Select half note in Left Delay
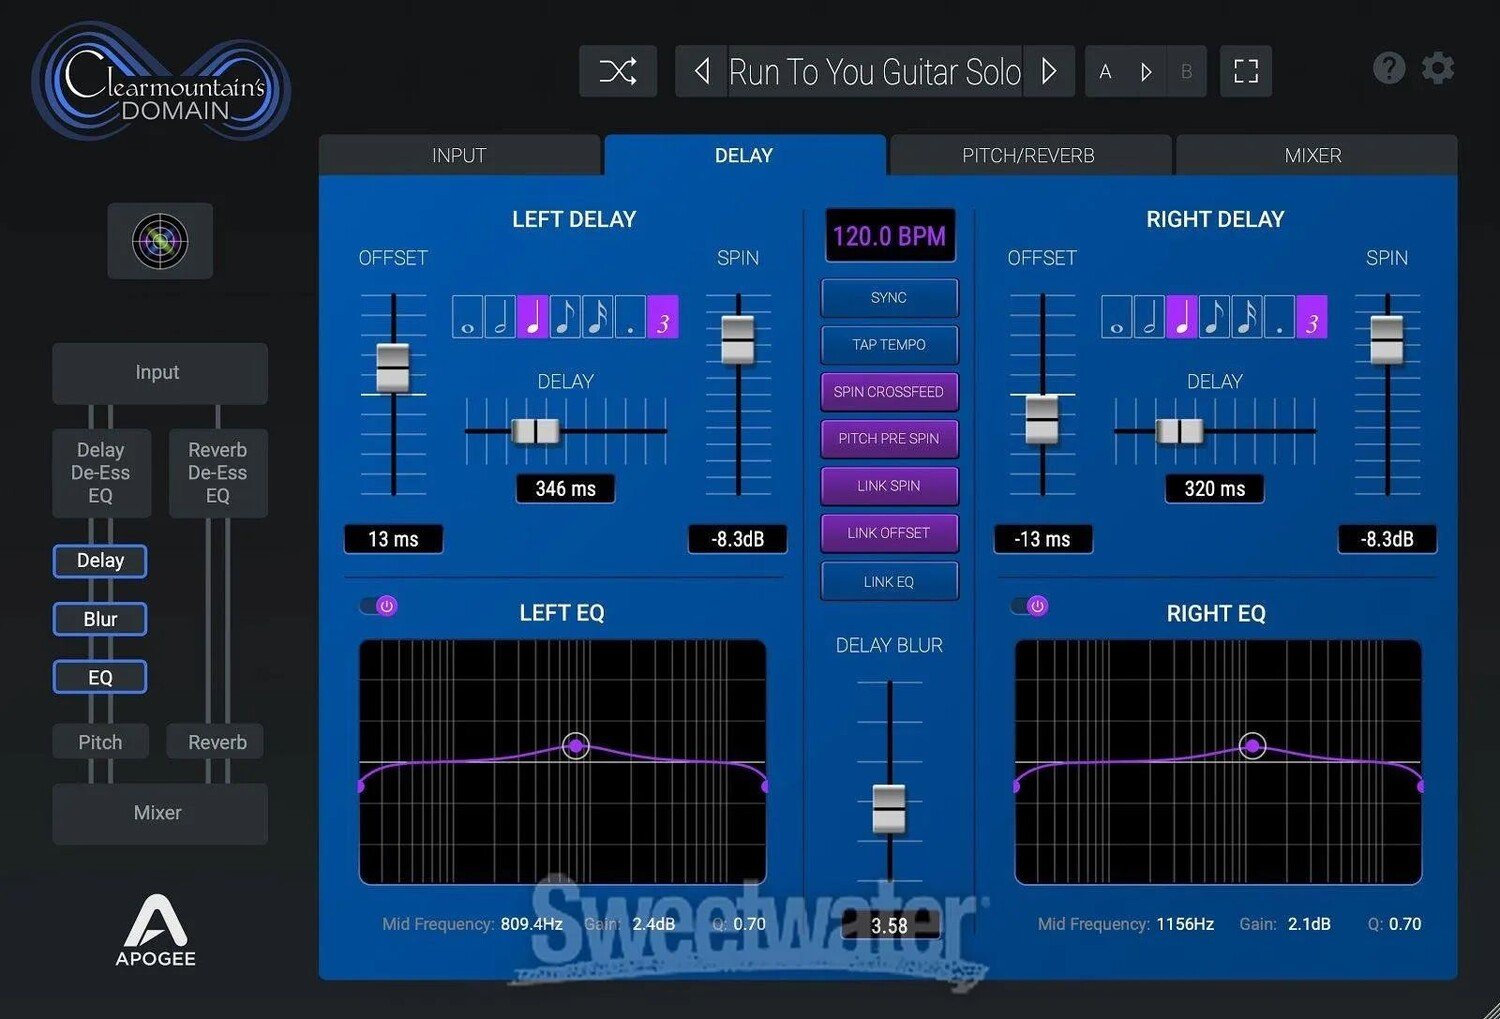 500,316
